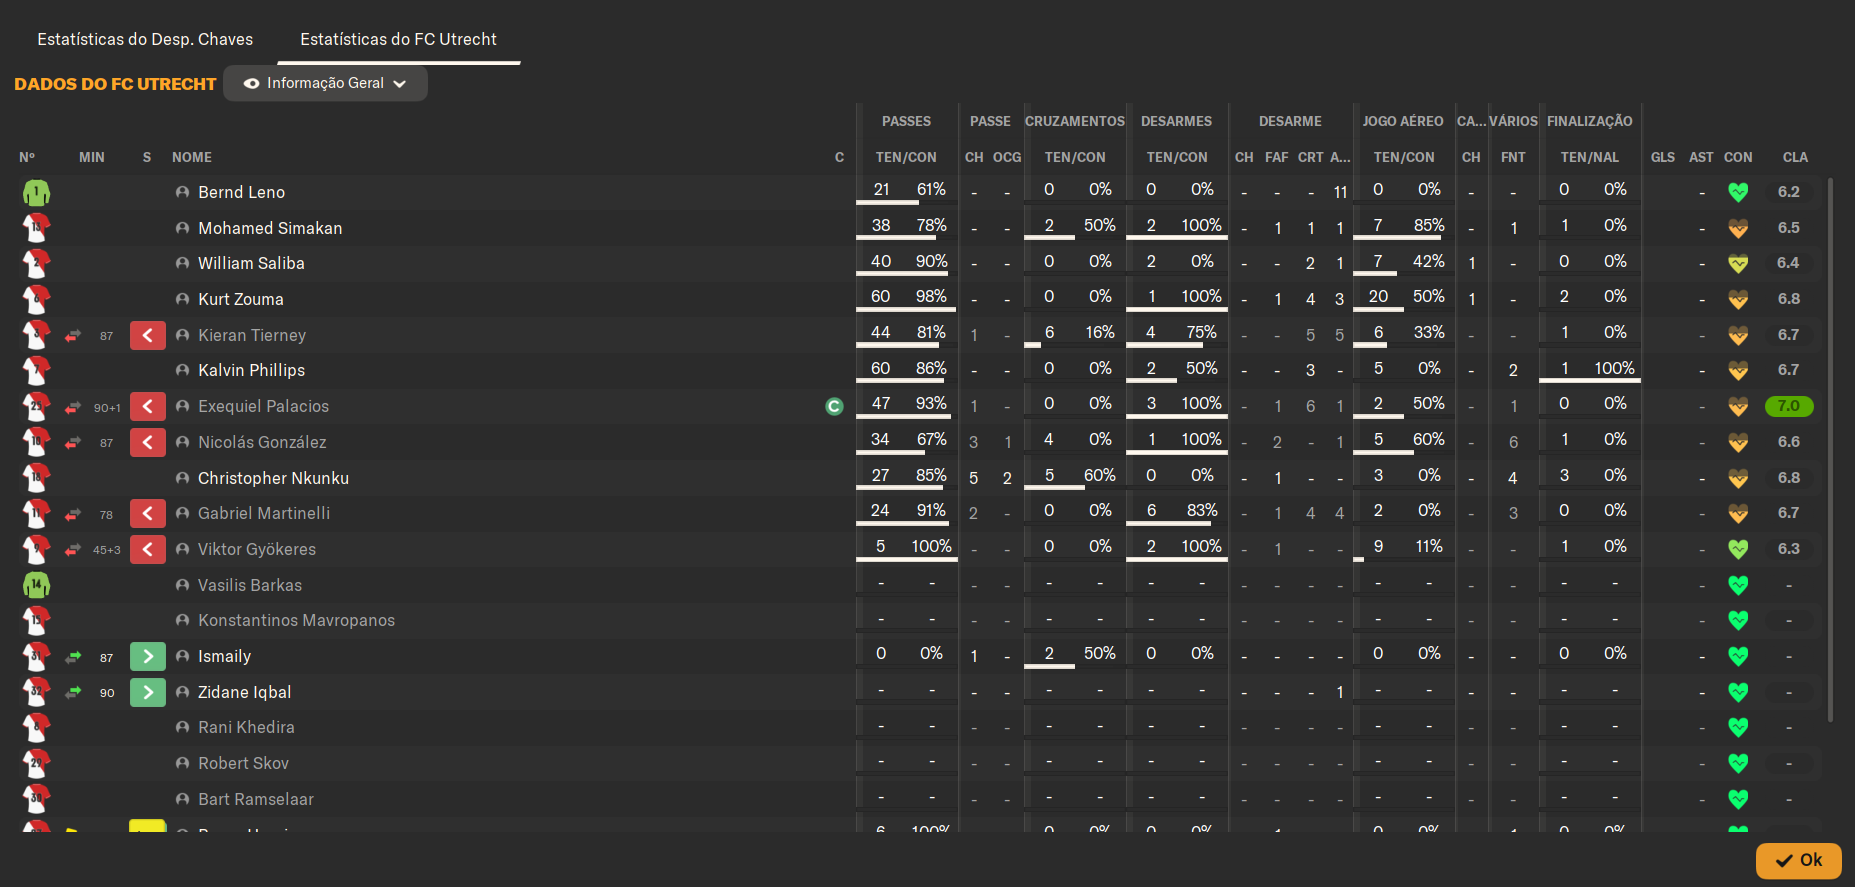Click person icon next to Kalvin Phillips
This screenshot has height=887, width=1855.
182,370
